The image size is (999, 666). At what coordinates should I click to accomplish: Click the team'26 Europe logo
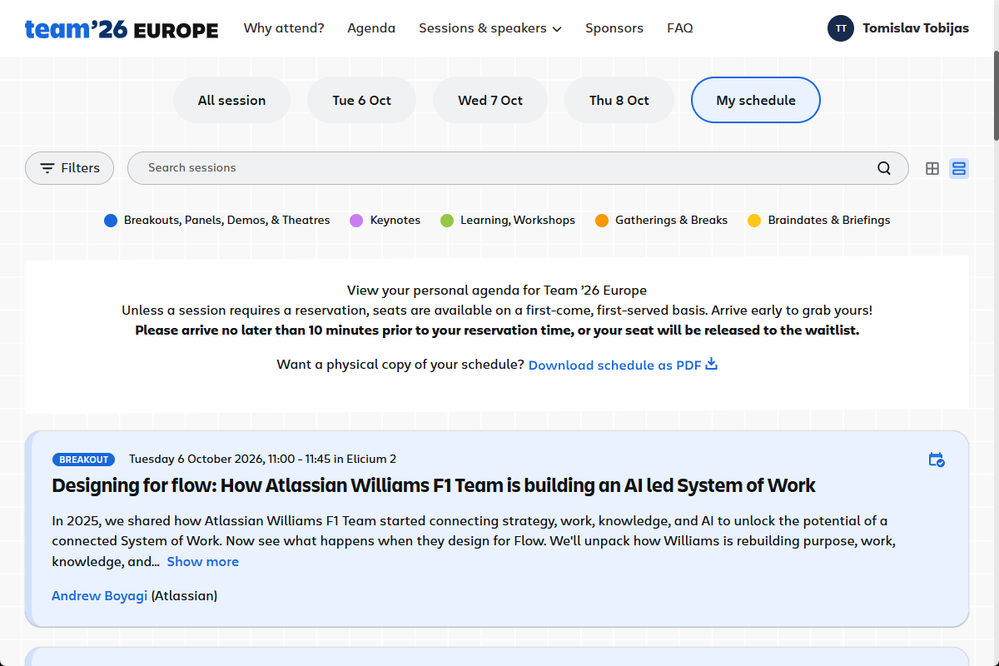[x=121, y=29]
